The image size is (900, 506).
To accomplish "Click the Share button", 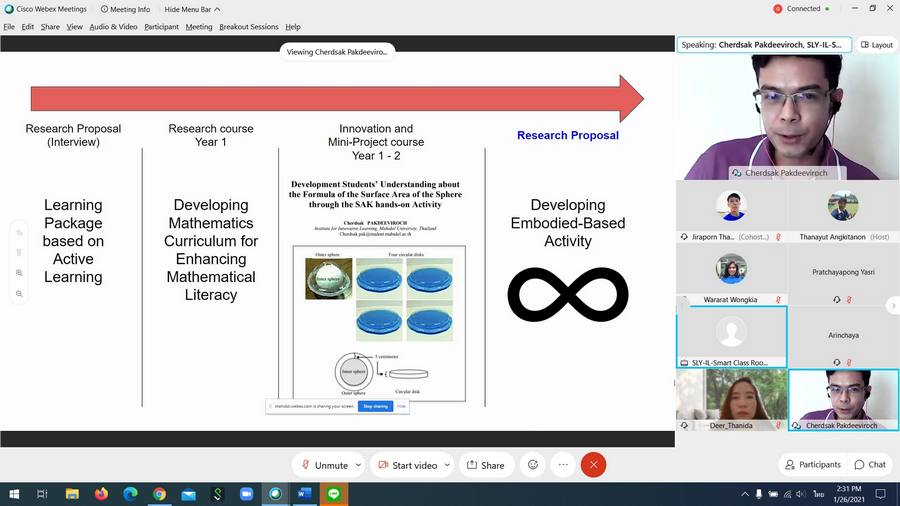I will pyautogui.click(x=485, y=465).
